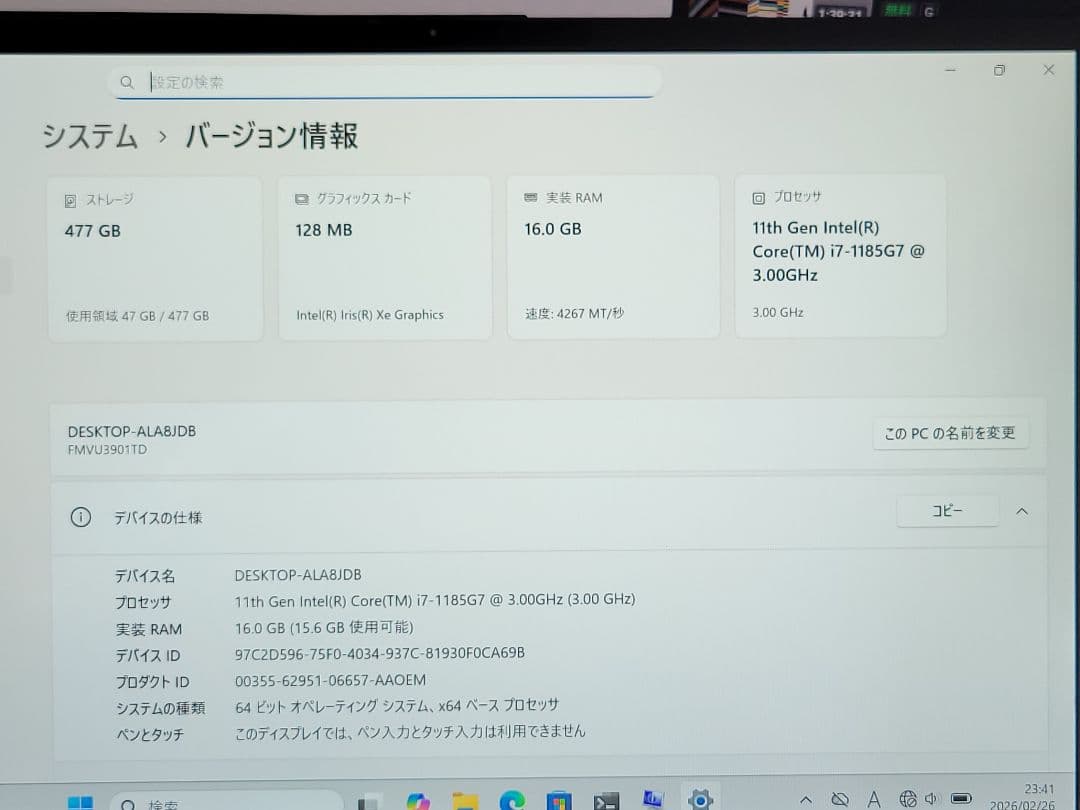
Task: Open the volume control tray icon
Action: coord(932,798)
